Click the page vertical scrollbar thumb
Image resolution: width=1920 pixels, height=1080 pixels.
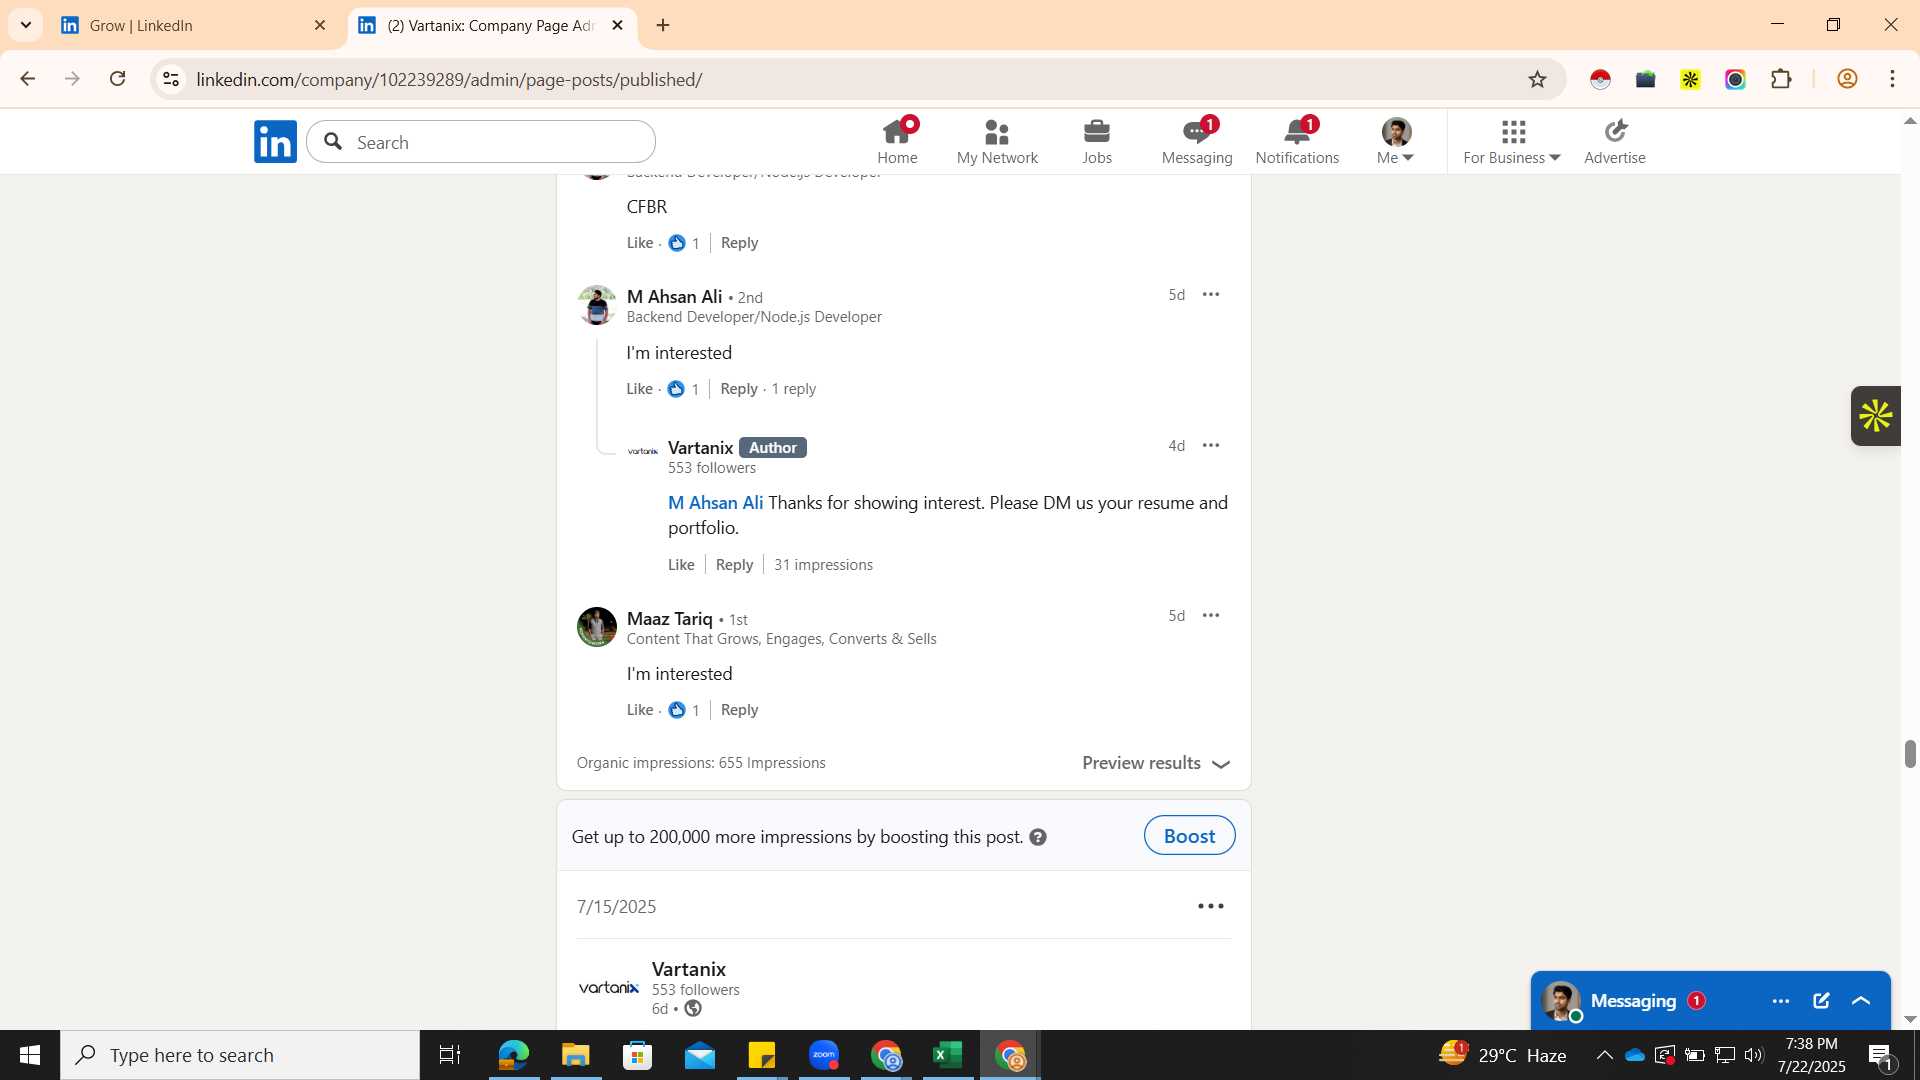click(x=1910, y=754)
